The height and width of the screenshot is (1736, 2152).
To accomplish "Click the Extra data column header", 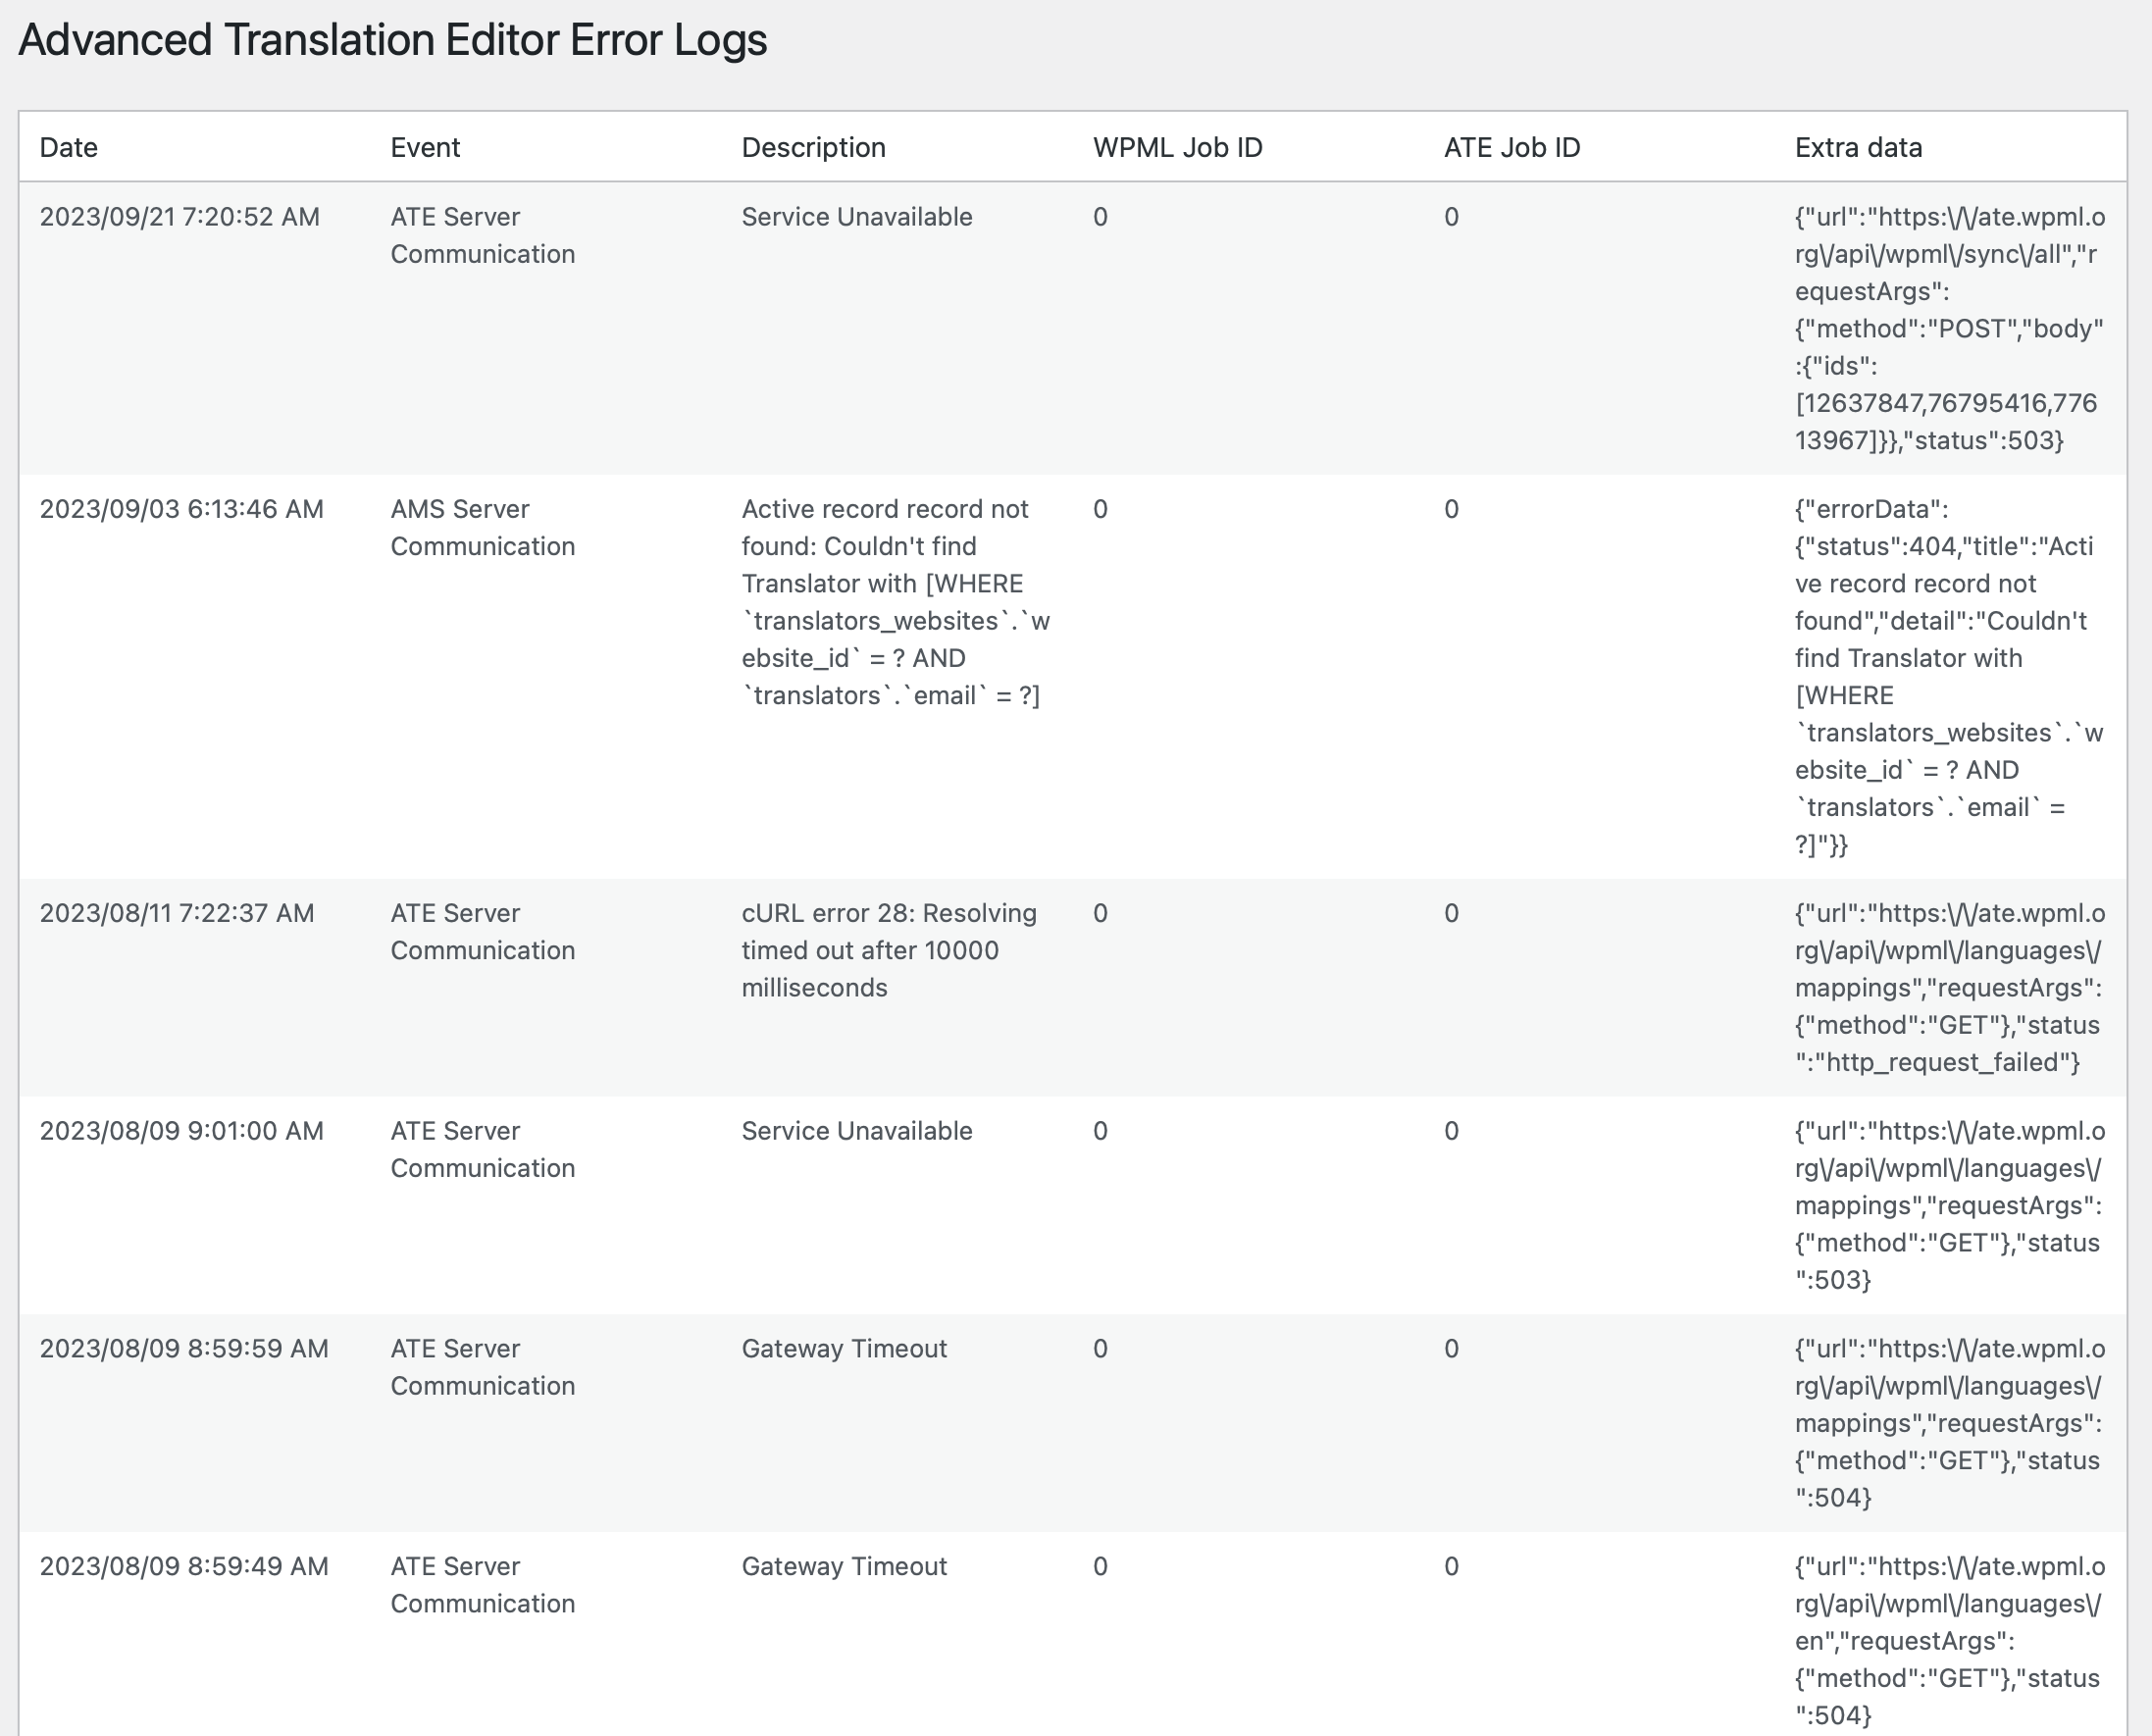I will tap(1858, 147).
